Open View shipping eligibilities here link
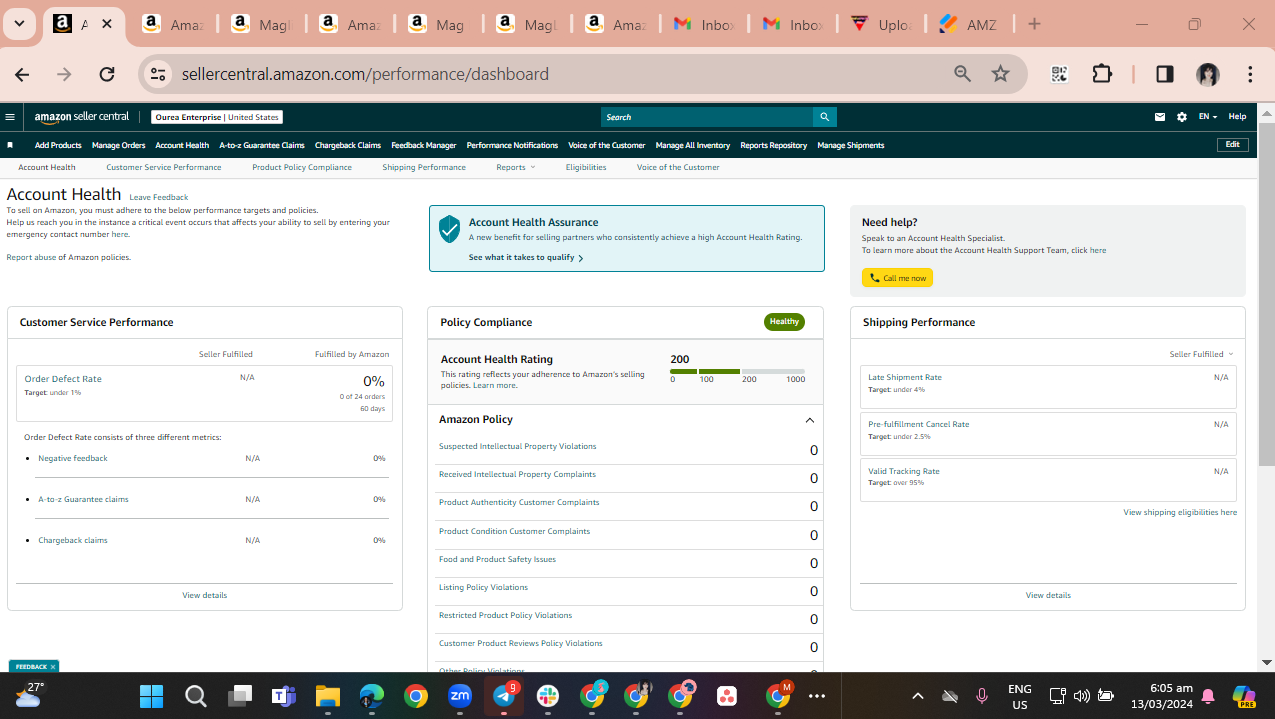The image size is (1275, 719). [1180, 512]
